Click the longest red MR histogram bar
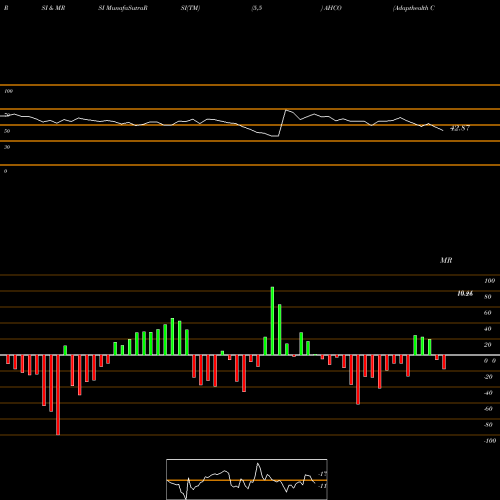The width and height of the screenshot is (500, 500). pyautogui.click(x=58, y=395)
